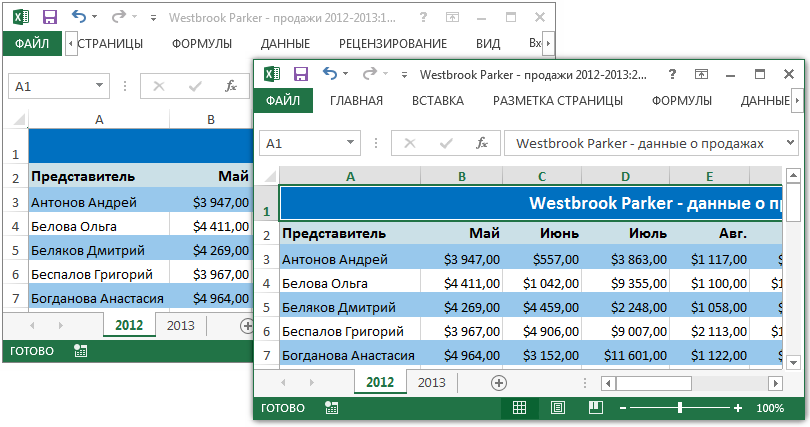Open ФОРМУЛЫ tab in front window
Screen dimensions: 810x427
681,101
